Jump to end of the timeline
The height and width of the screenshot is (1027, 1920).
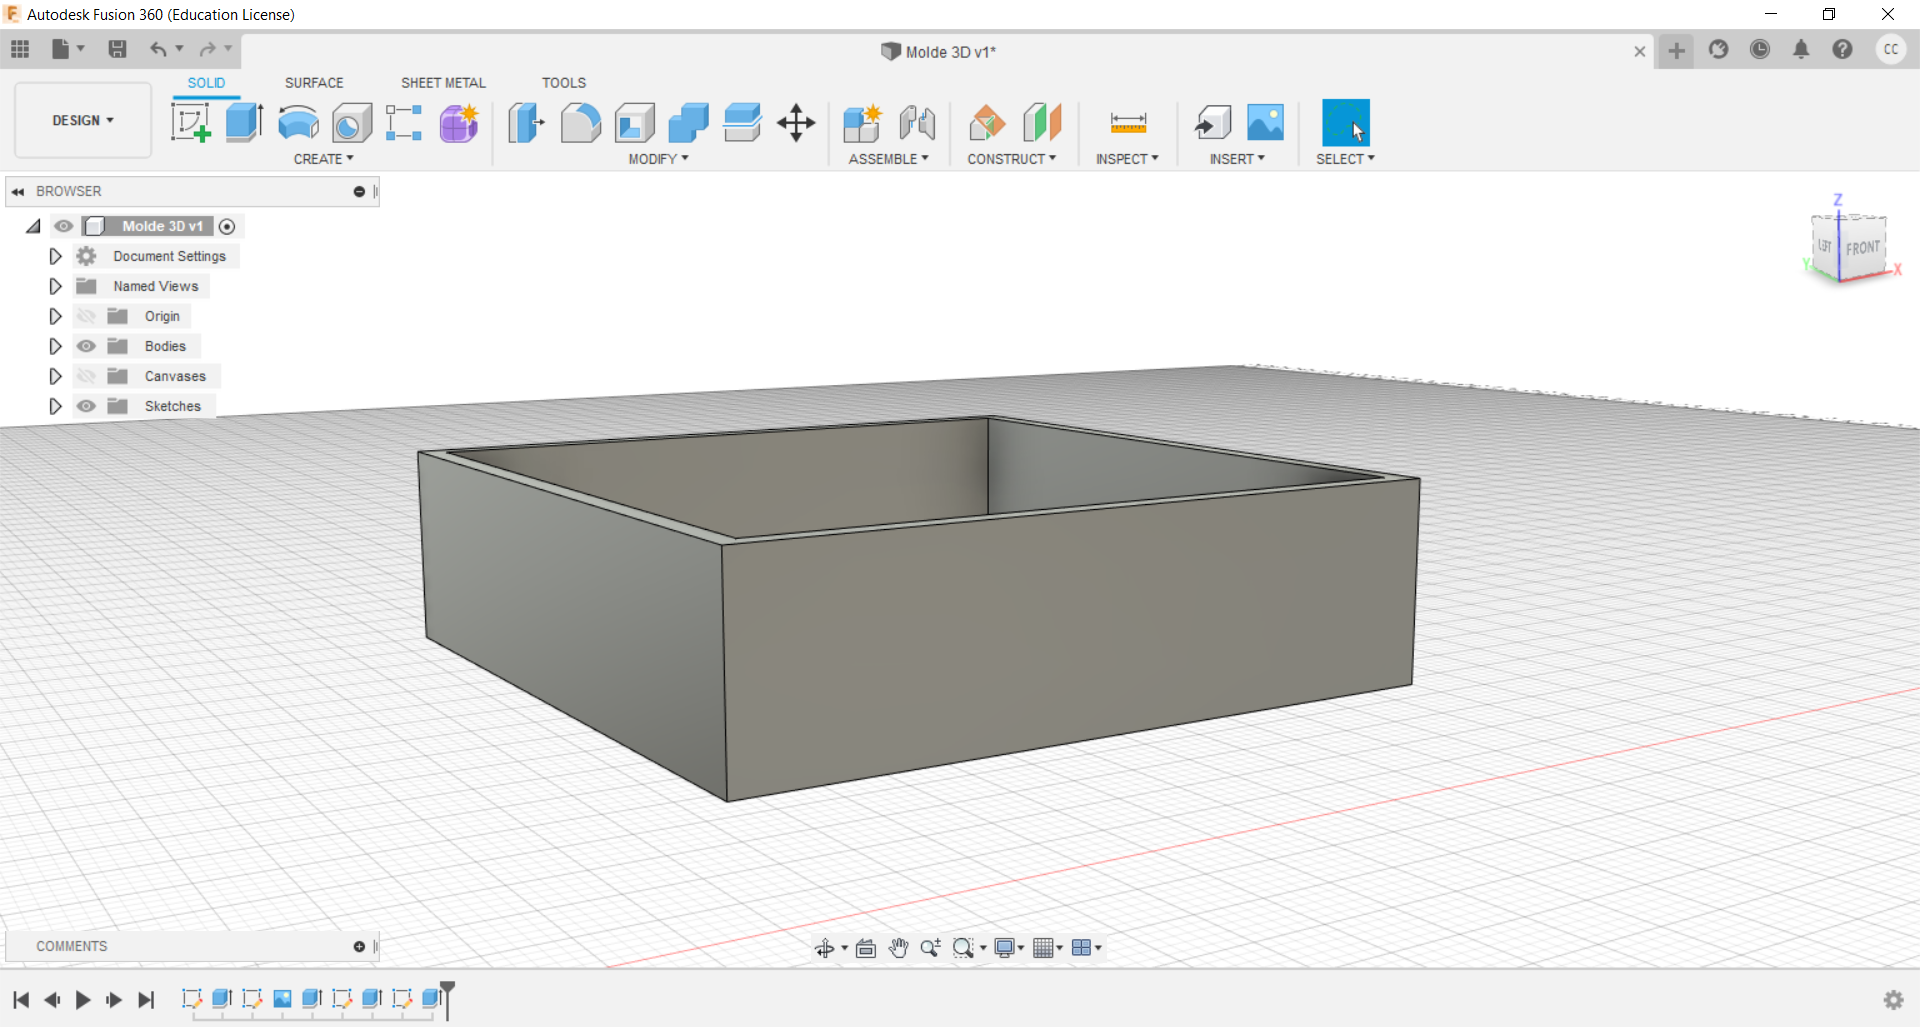click(146, 1000)
